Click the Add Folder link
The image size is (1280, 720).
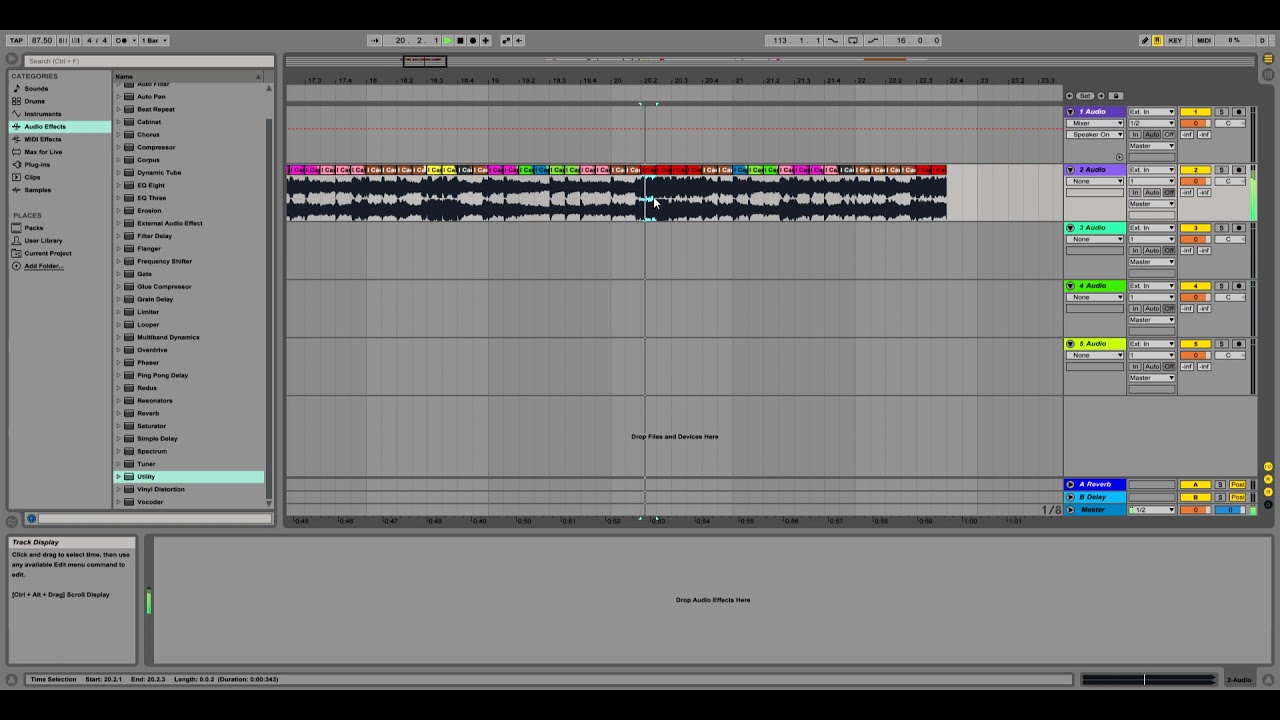[43, 266]
